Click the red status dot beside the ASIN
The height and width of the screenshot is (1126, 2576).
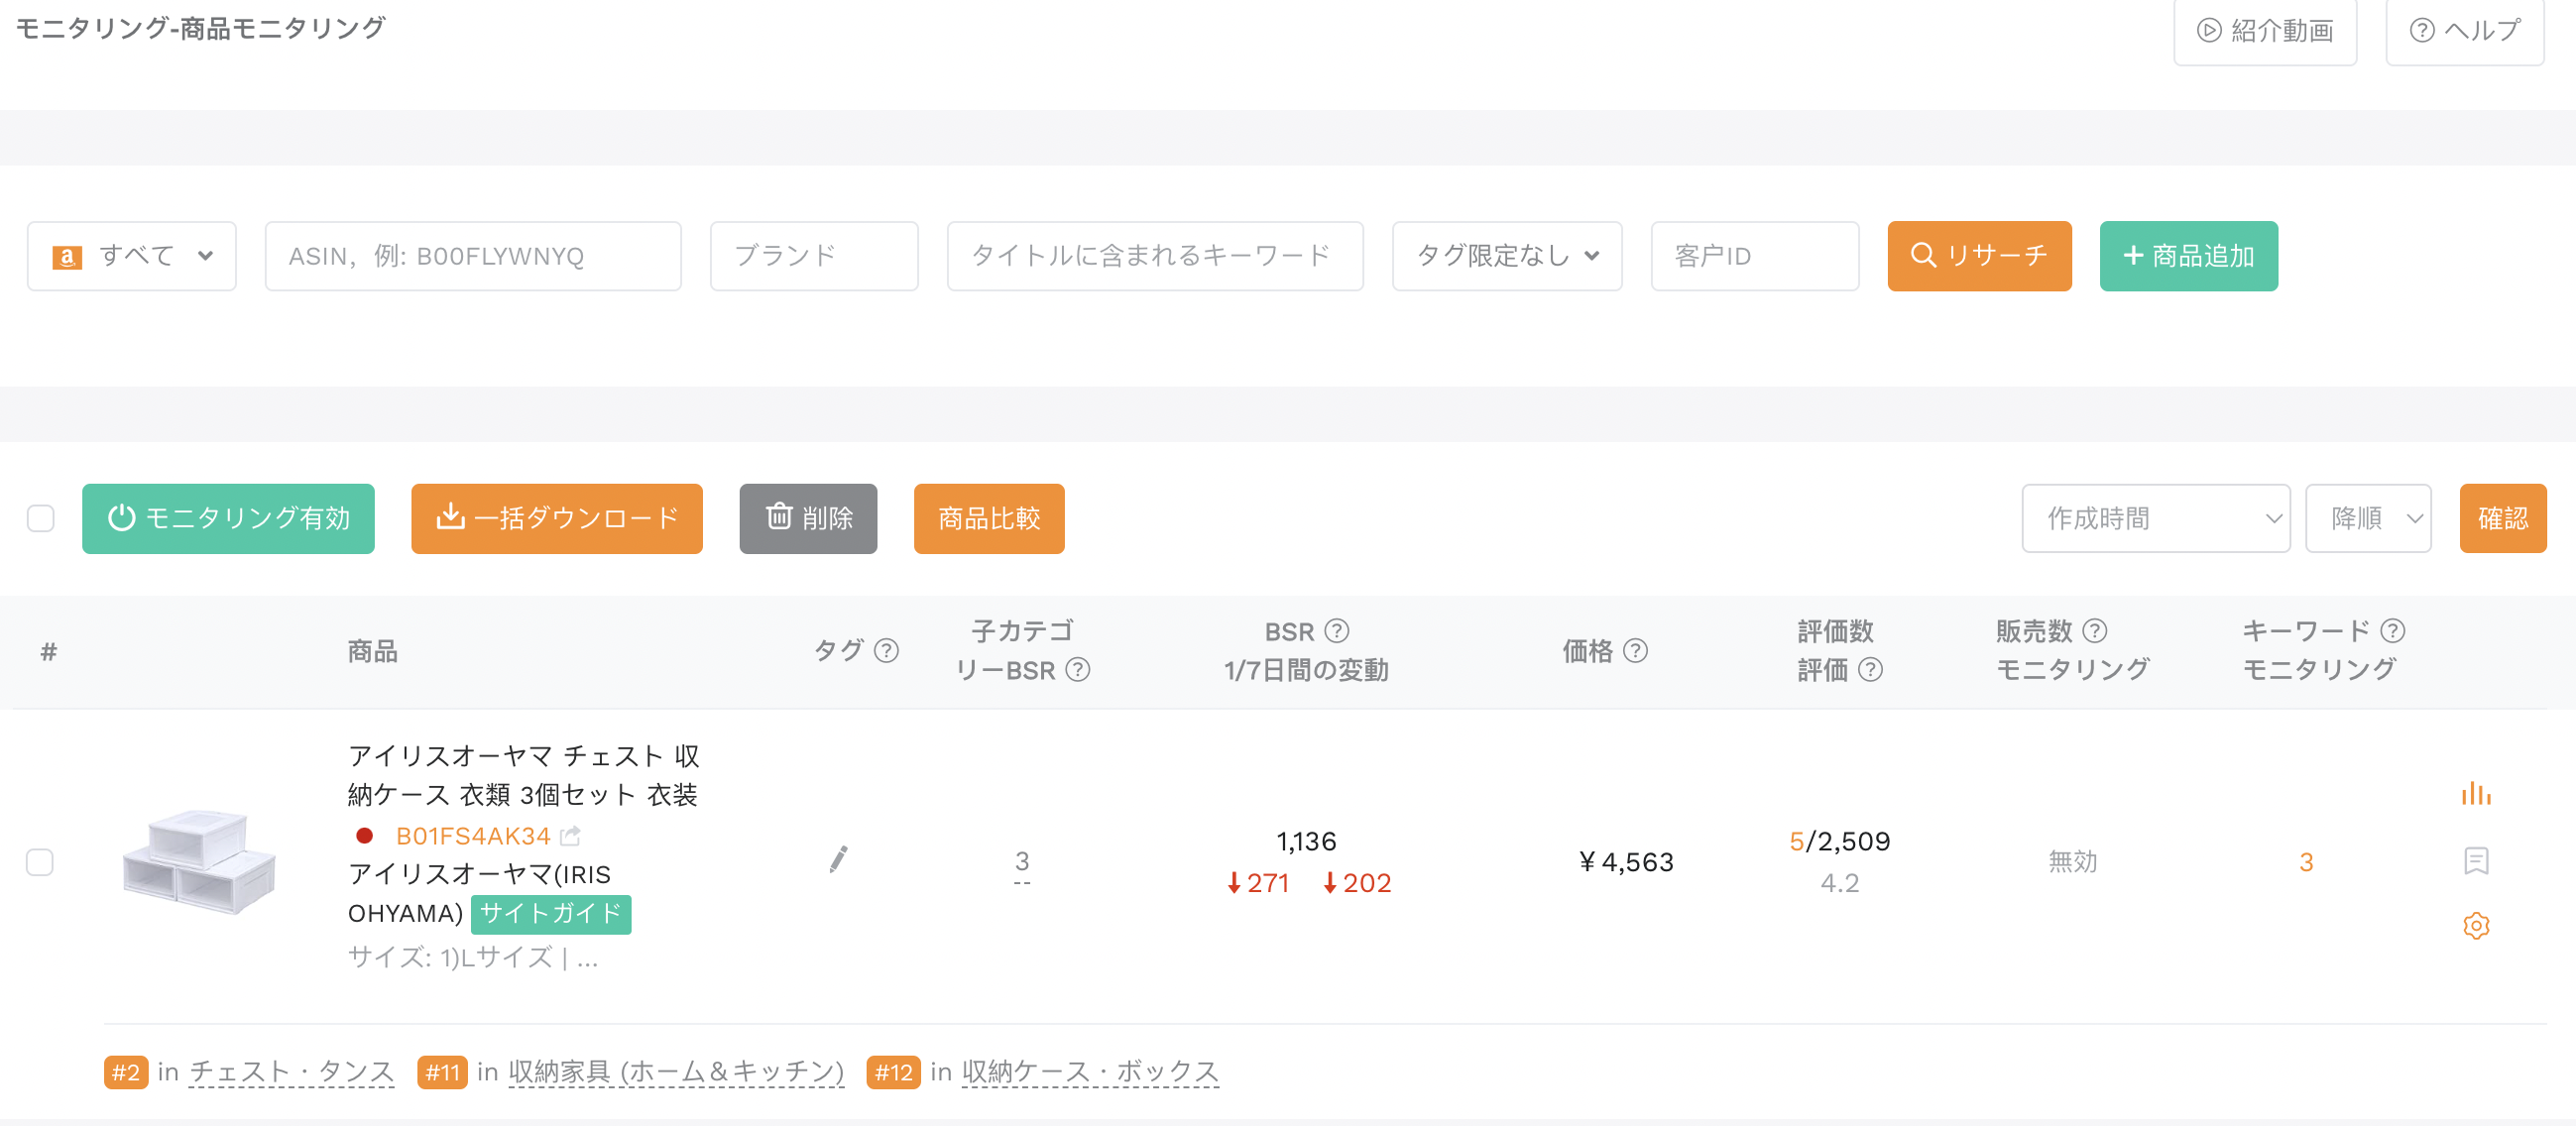pos(364,835)
